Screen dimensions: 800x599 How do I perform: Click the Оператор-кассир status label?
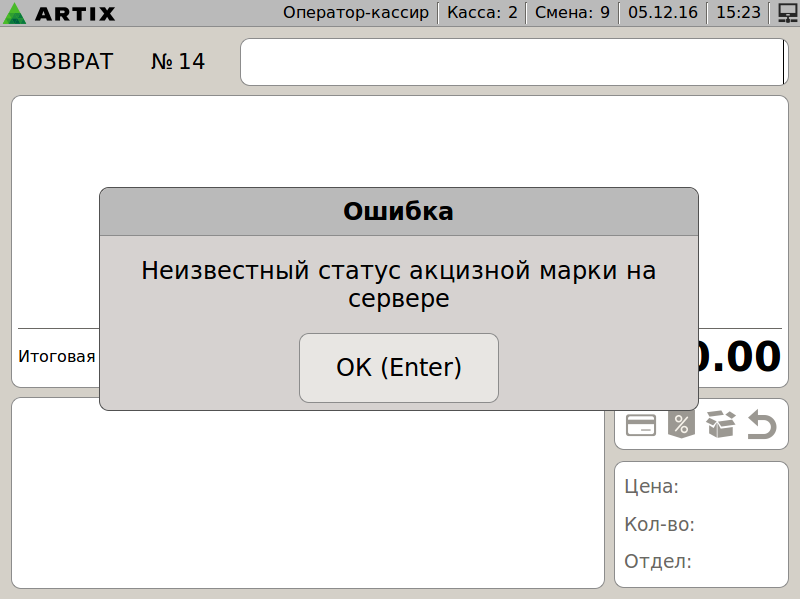click(356, 13)
